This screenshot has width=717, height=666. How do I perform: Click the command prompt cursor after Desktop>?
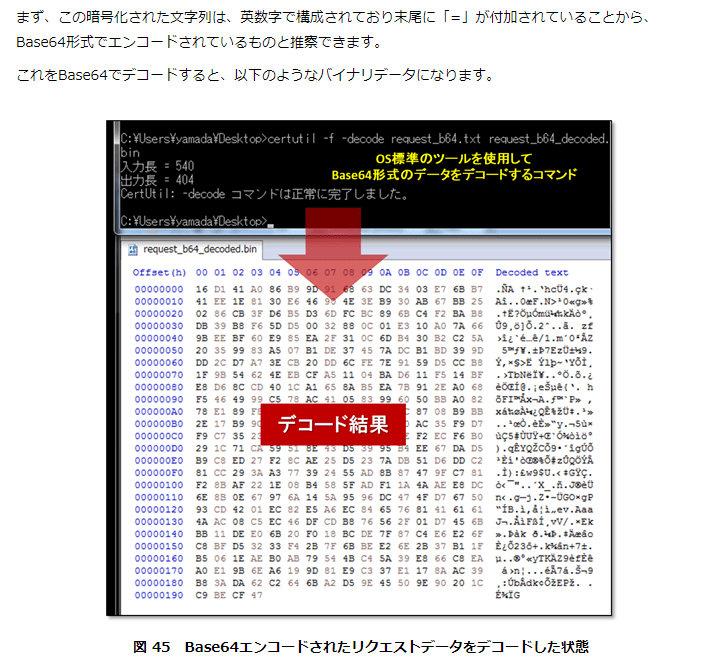click(x=272, y=221)
